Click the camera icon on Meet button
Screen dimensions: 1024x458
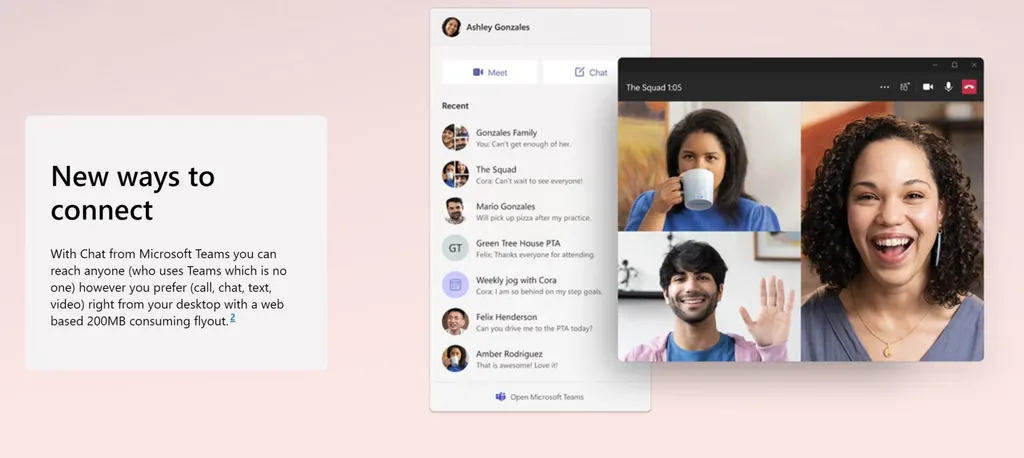[x=478, y=73]
